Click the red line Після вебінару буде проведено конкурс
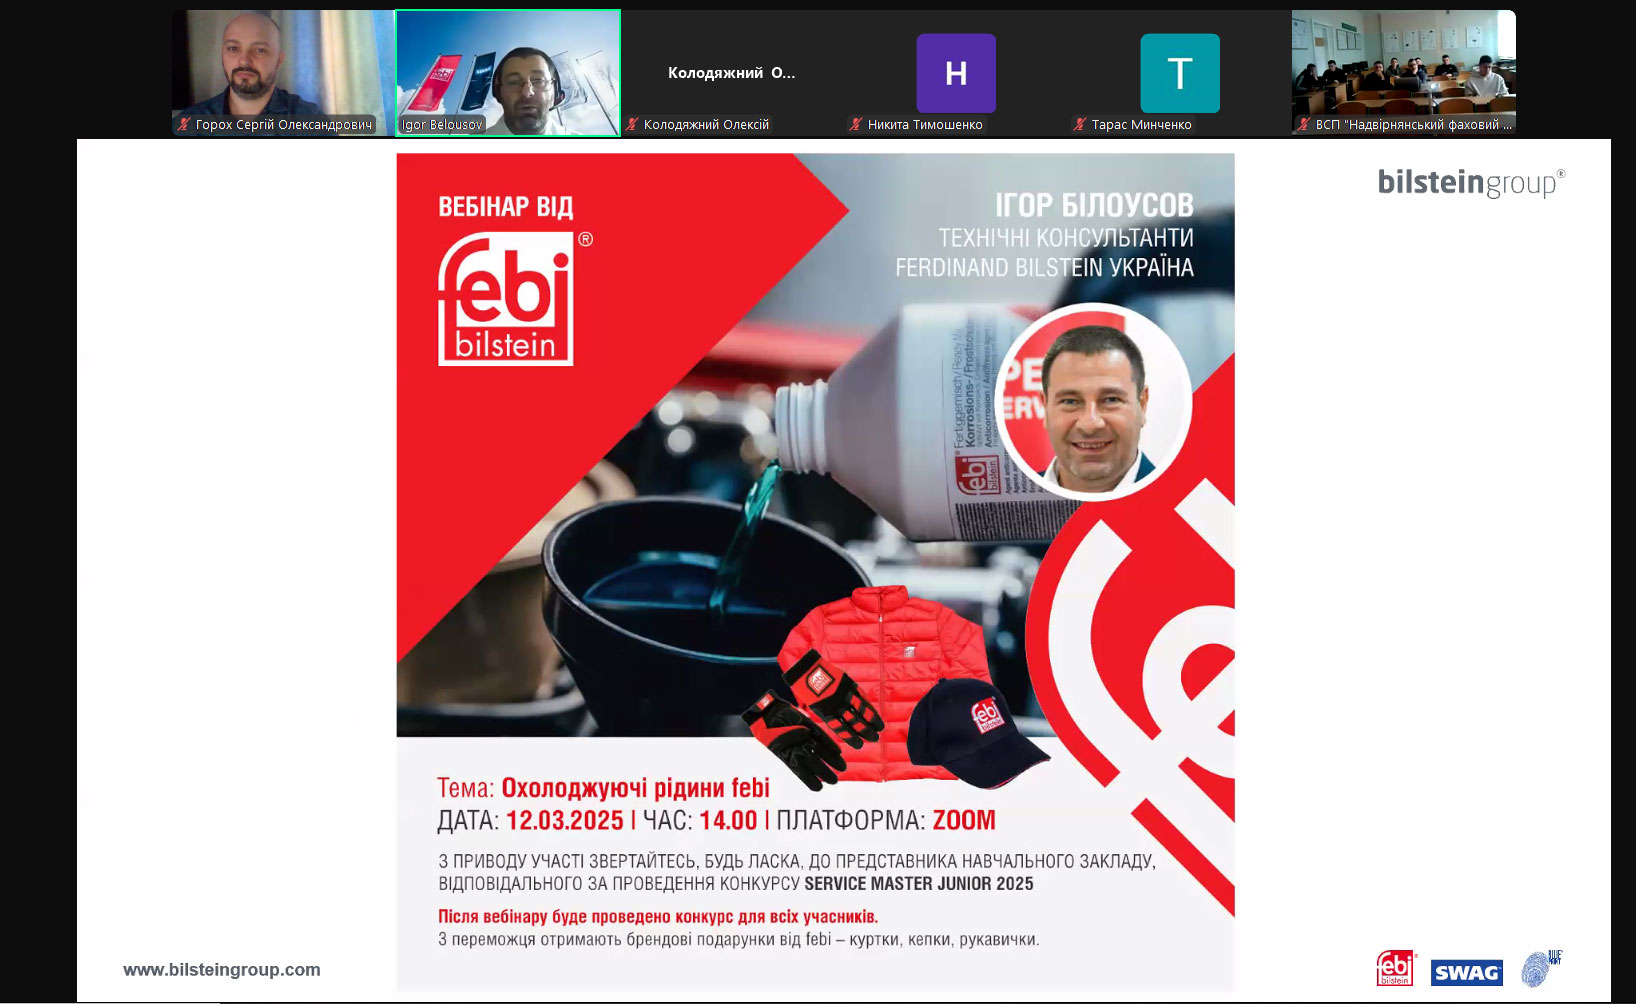This screenshot has height=1004, width=1636. click(658, 917)
